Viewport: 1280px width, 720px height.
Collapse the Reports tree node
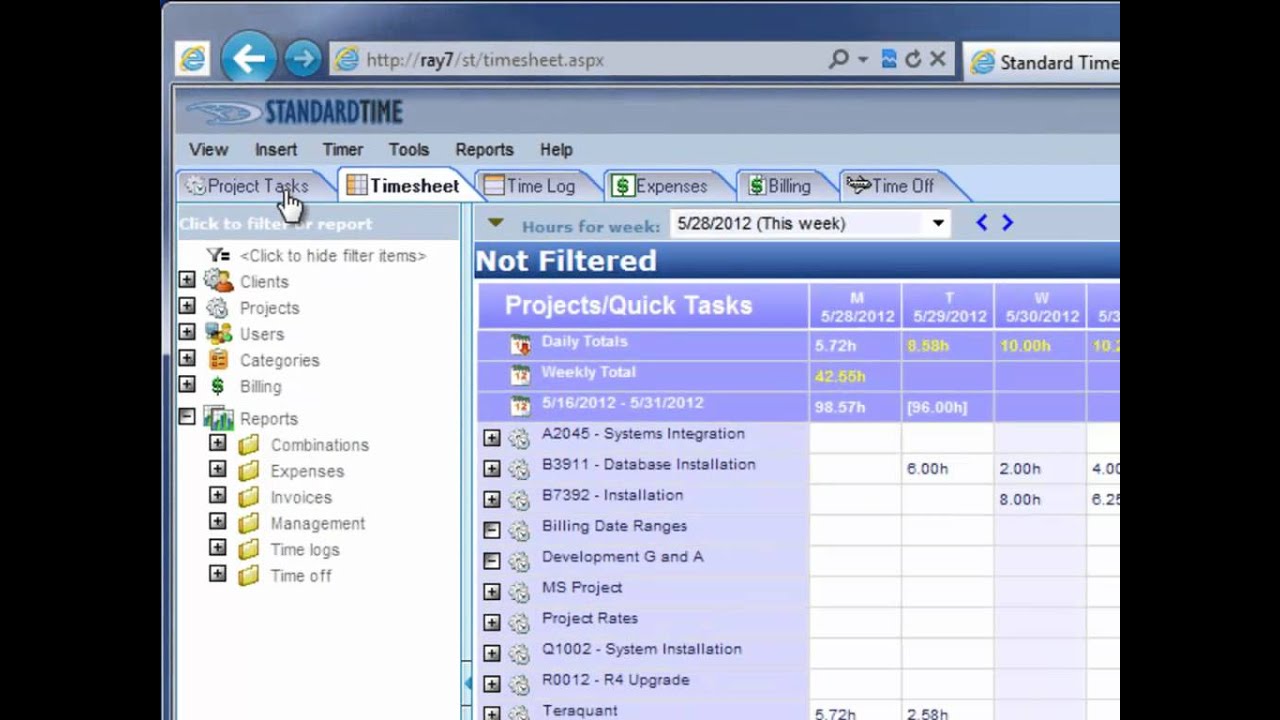pos(187,417)
